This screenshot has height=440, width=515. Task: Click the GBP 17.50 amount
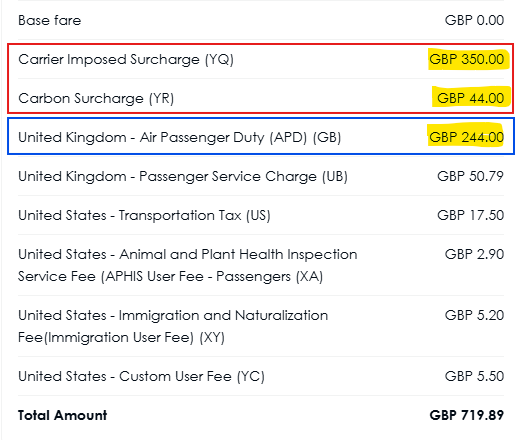pyautogui.click(x=471, y=215)
